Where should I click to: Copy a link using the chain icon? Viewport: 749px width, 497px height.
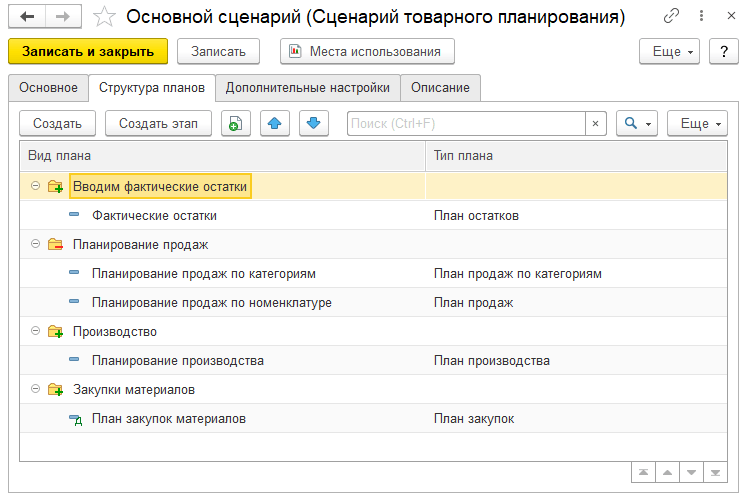[670, 17]
